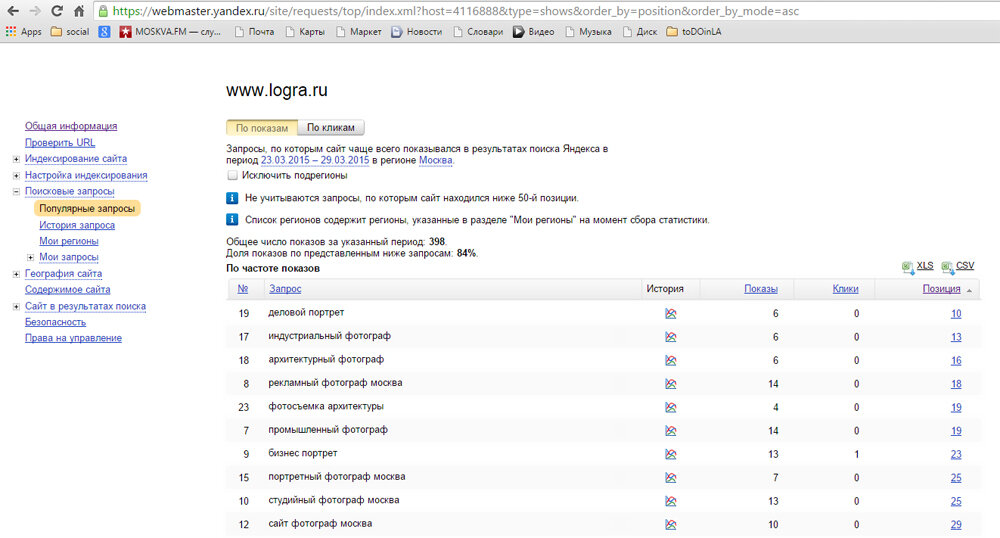The height and width of the screenshot is (538, 1000).
Task: Open the Маркет bookmark
Action: [358, 31]
